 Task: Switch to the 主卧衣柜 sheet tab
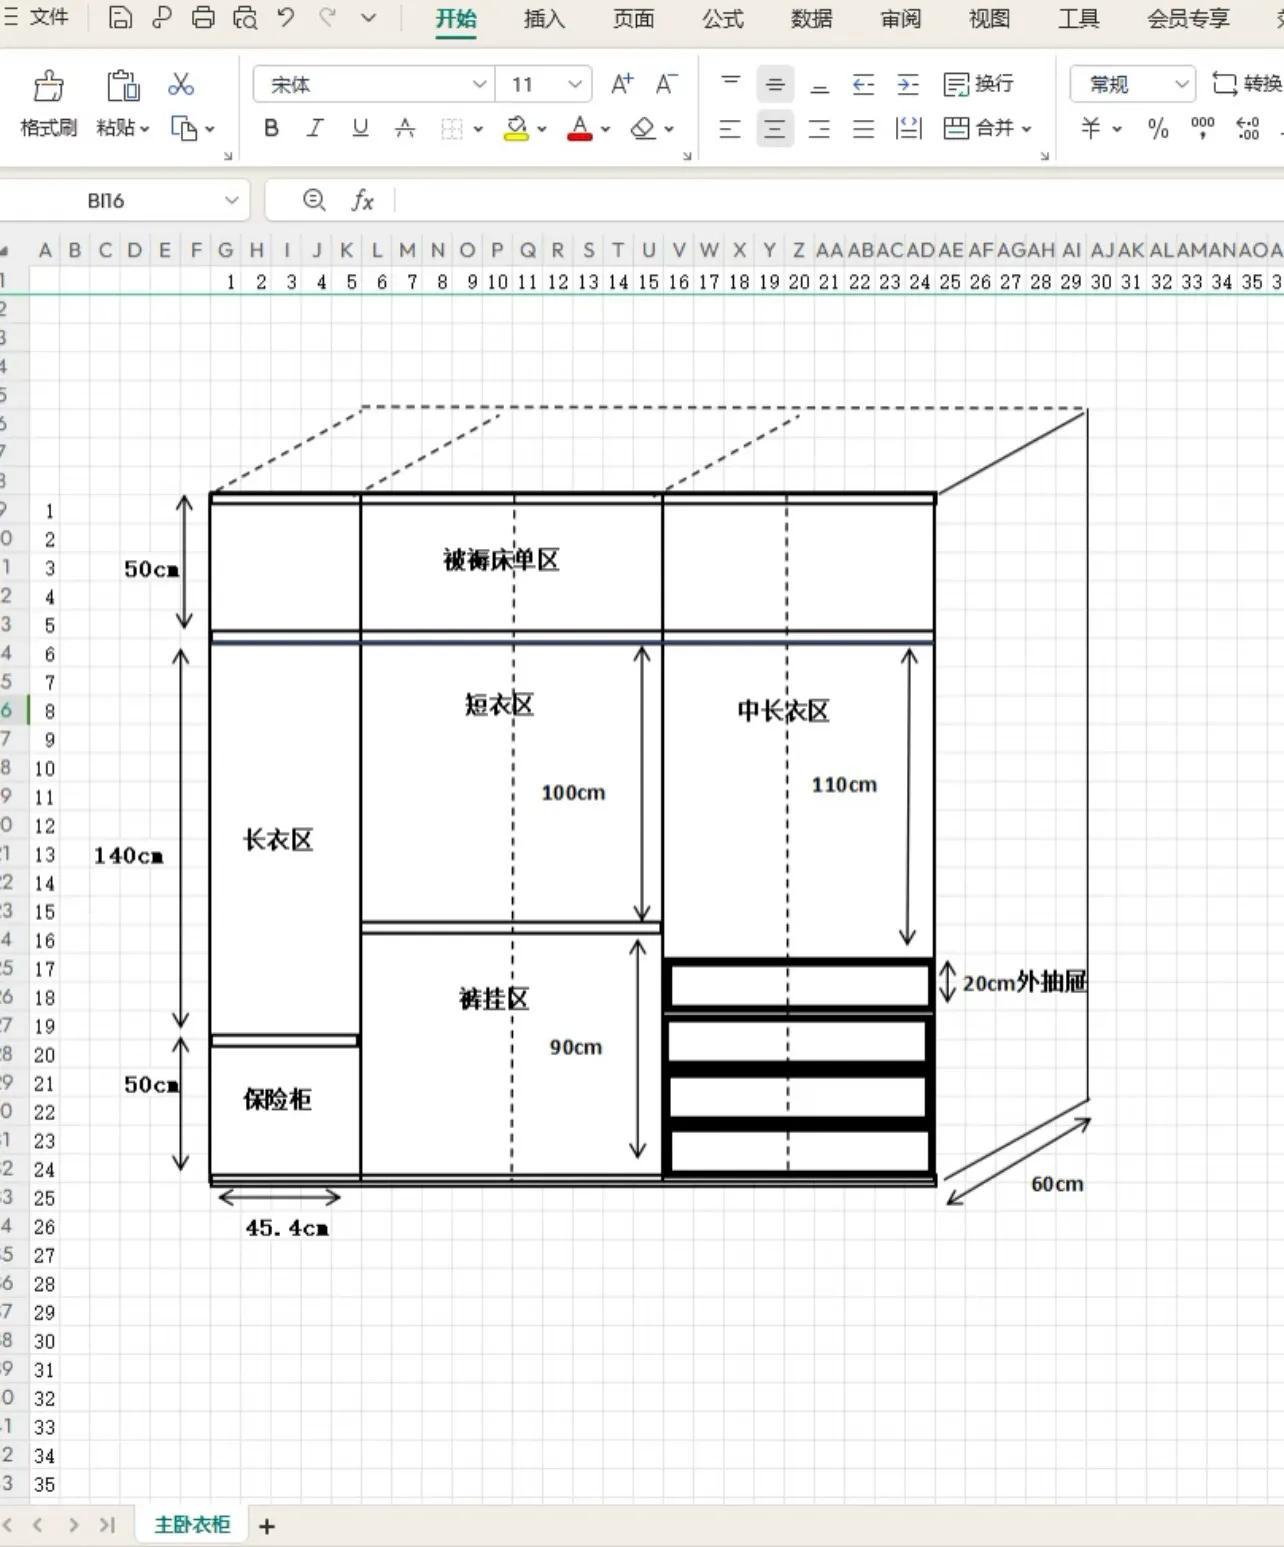(192, 1524)
